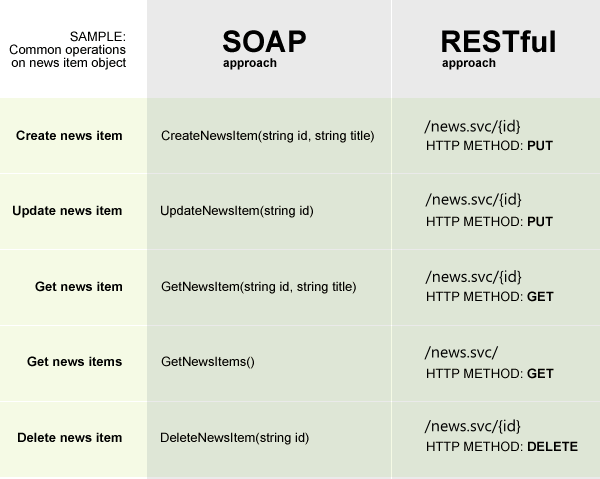Choose the "Get news items" row label
Screen dimensions: 600x479
click(74, 362)
